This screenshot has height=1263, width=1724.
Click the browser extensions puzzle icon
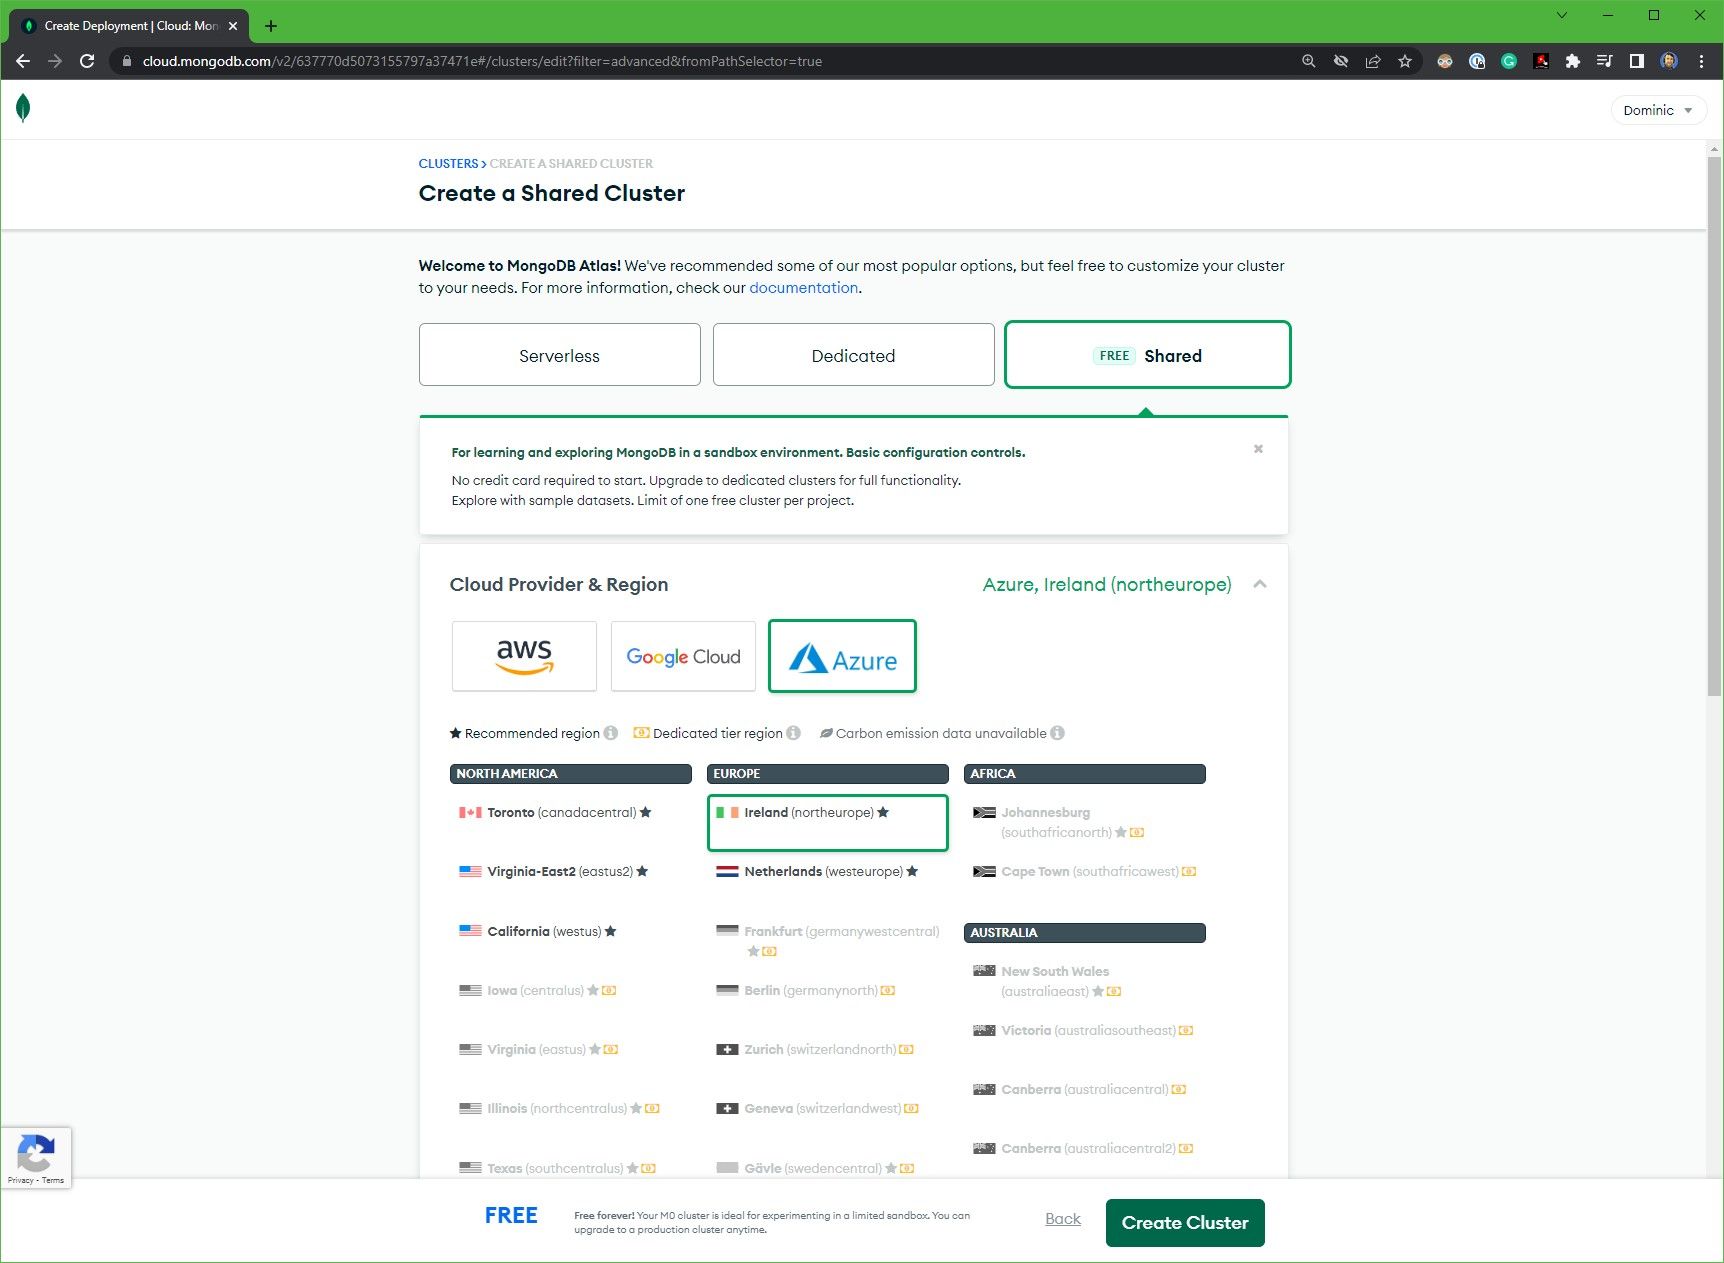(1573, 61)
